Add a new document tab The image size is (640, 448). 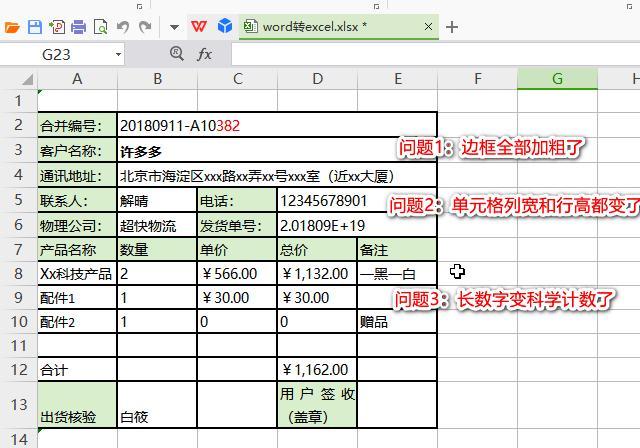[x=452, y=27]
